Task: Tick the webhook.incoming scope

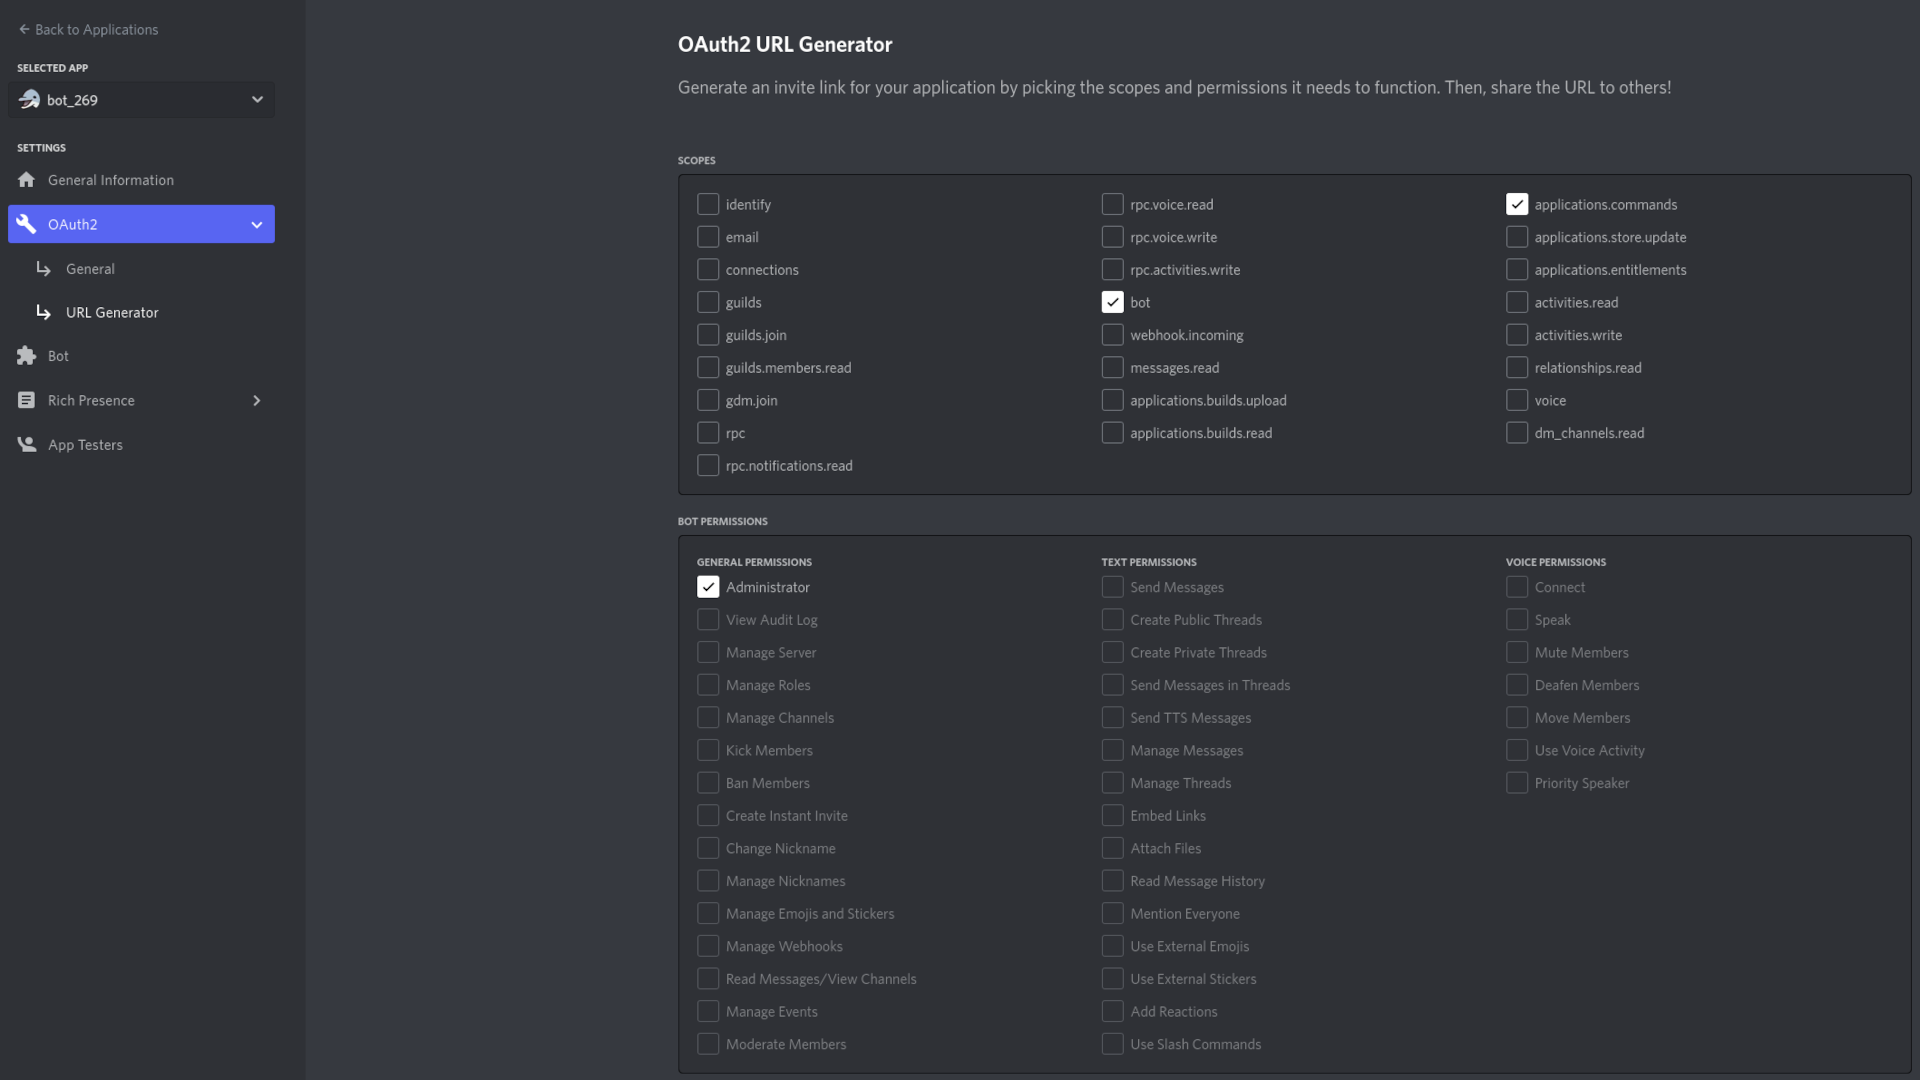Action: click(1112, 335)
